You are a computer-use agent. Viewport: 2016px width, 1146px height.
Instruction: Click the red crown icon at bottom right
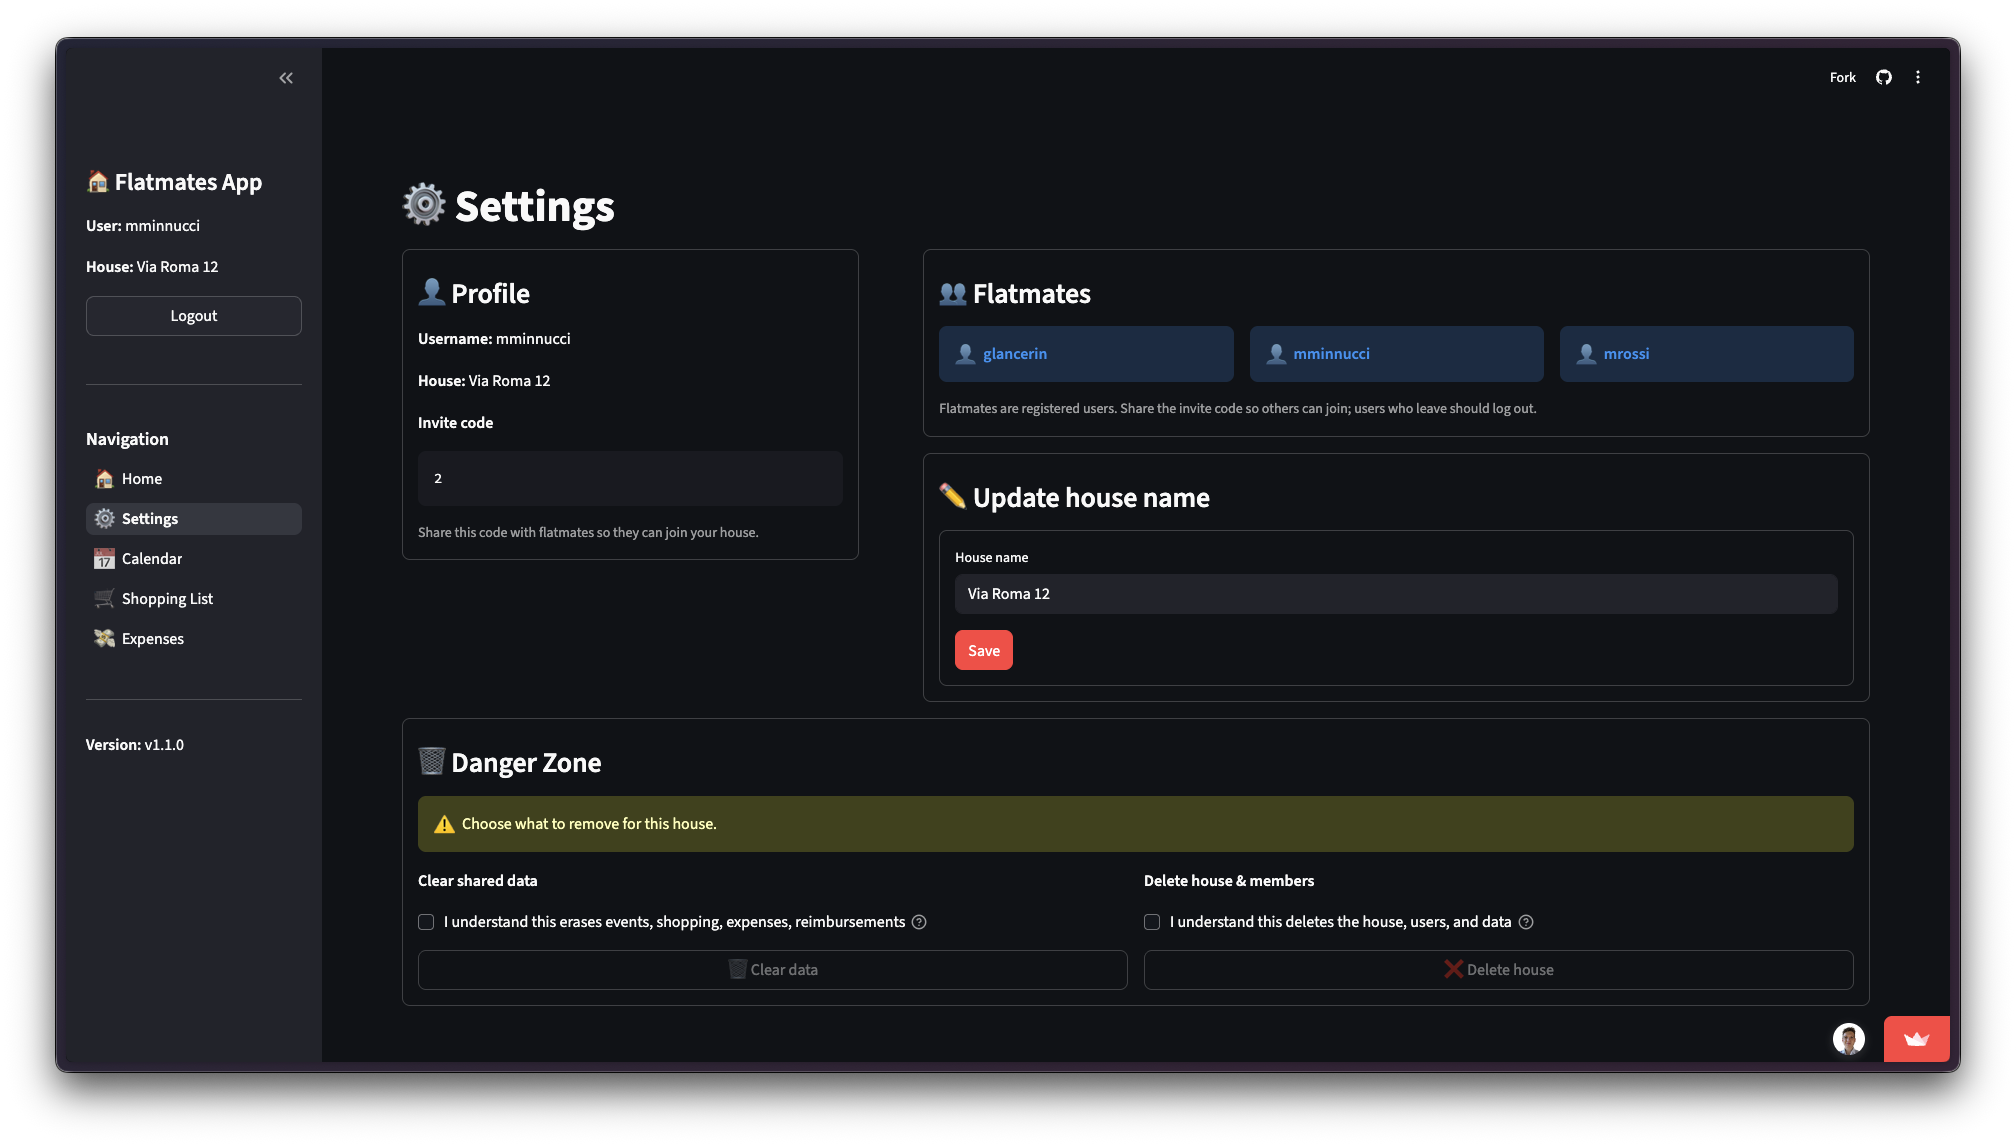[x=1916, y=1039]
